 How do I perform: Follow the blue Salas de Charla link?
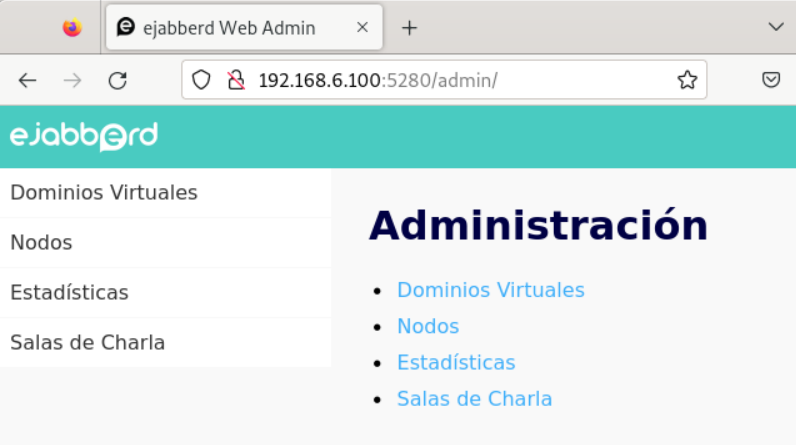click(x=474, y=398)
